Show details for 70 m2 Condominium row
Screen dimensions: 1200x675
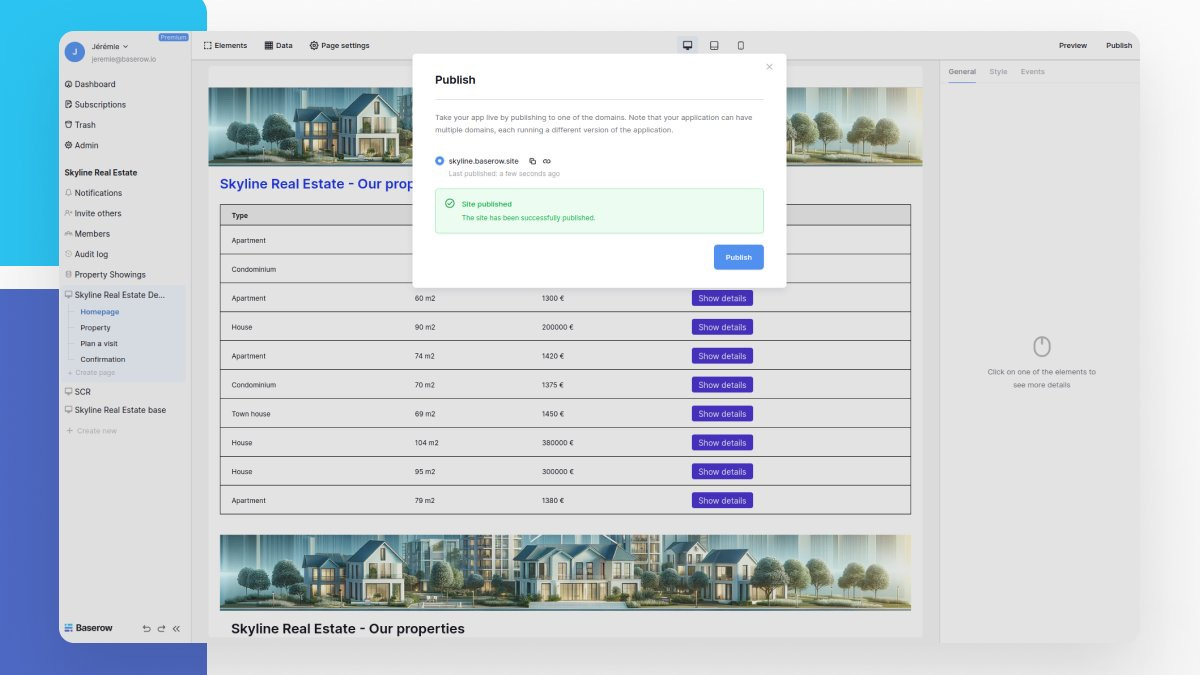[722, 385]
